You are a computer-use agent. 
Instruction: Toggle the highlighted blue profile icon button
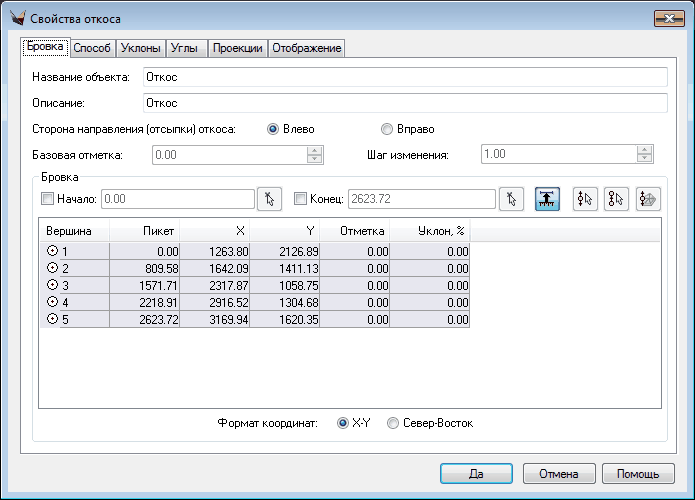(x=547, y=199)
